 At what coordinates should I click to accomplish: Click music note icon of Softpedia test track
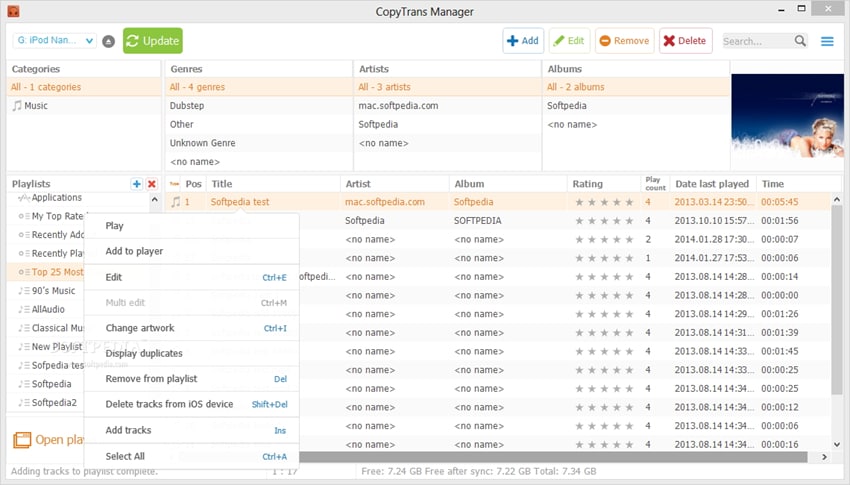(176, 202)
